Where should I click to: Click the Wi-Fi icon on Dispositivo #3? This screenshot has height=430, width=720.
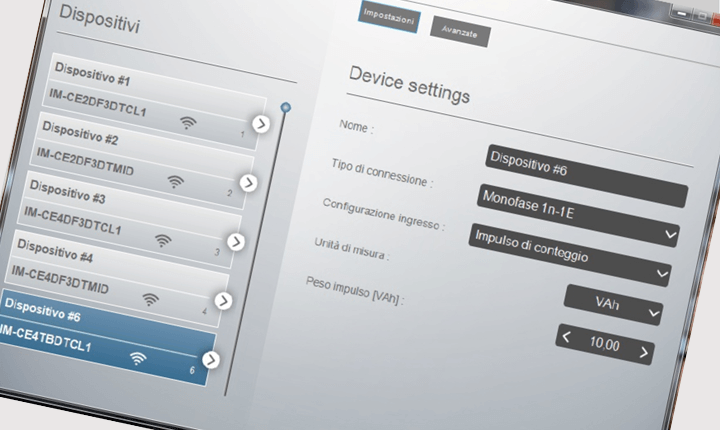coord(162,240)
